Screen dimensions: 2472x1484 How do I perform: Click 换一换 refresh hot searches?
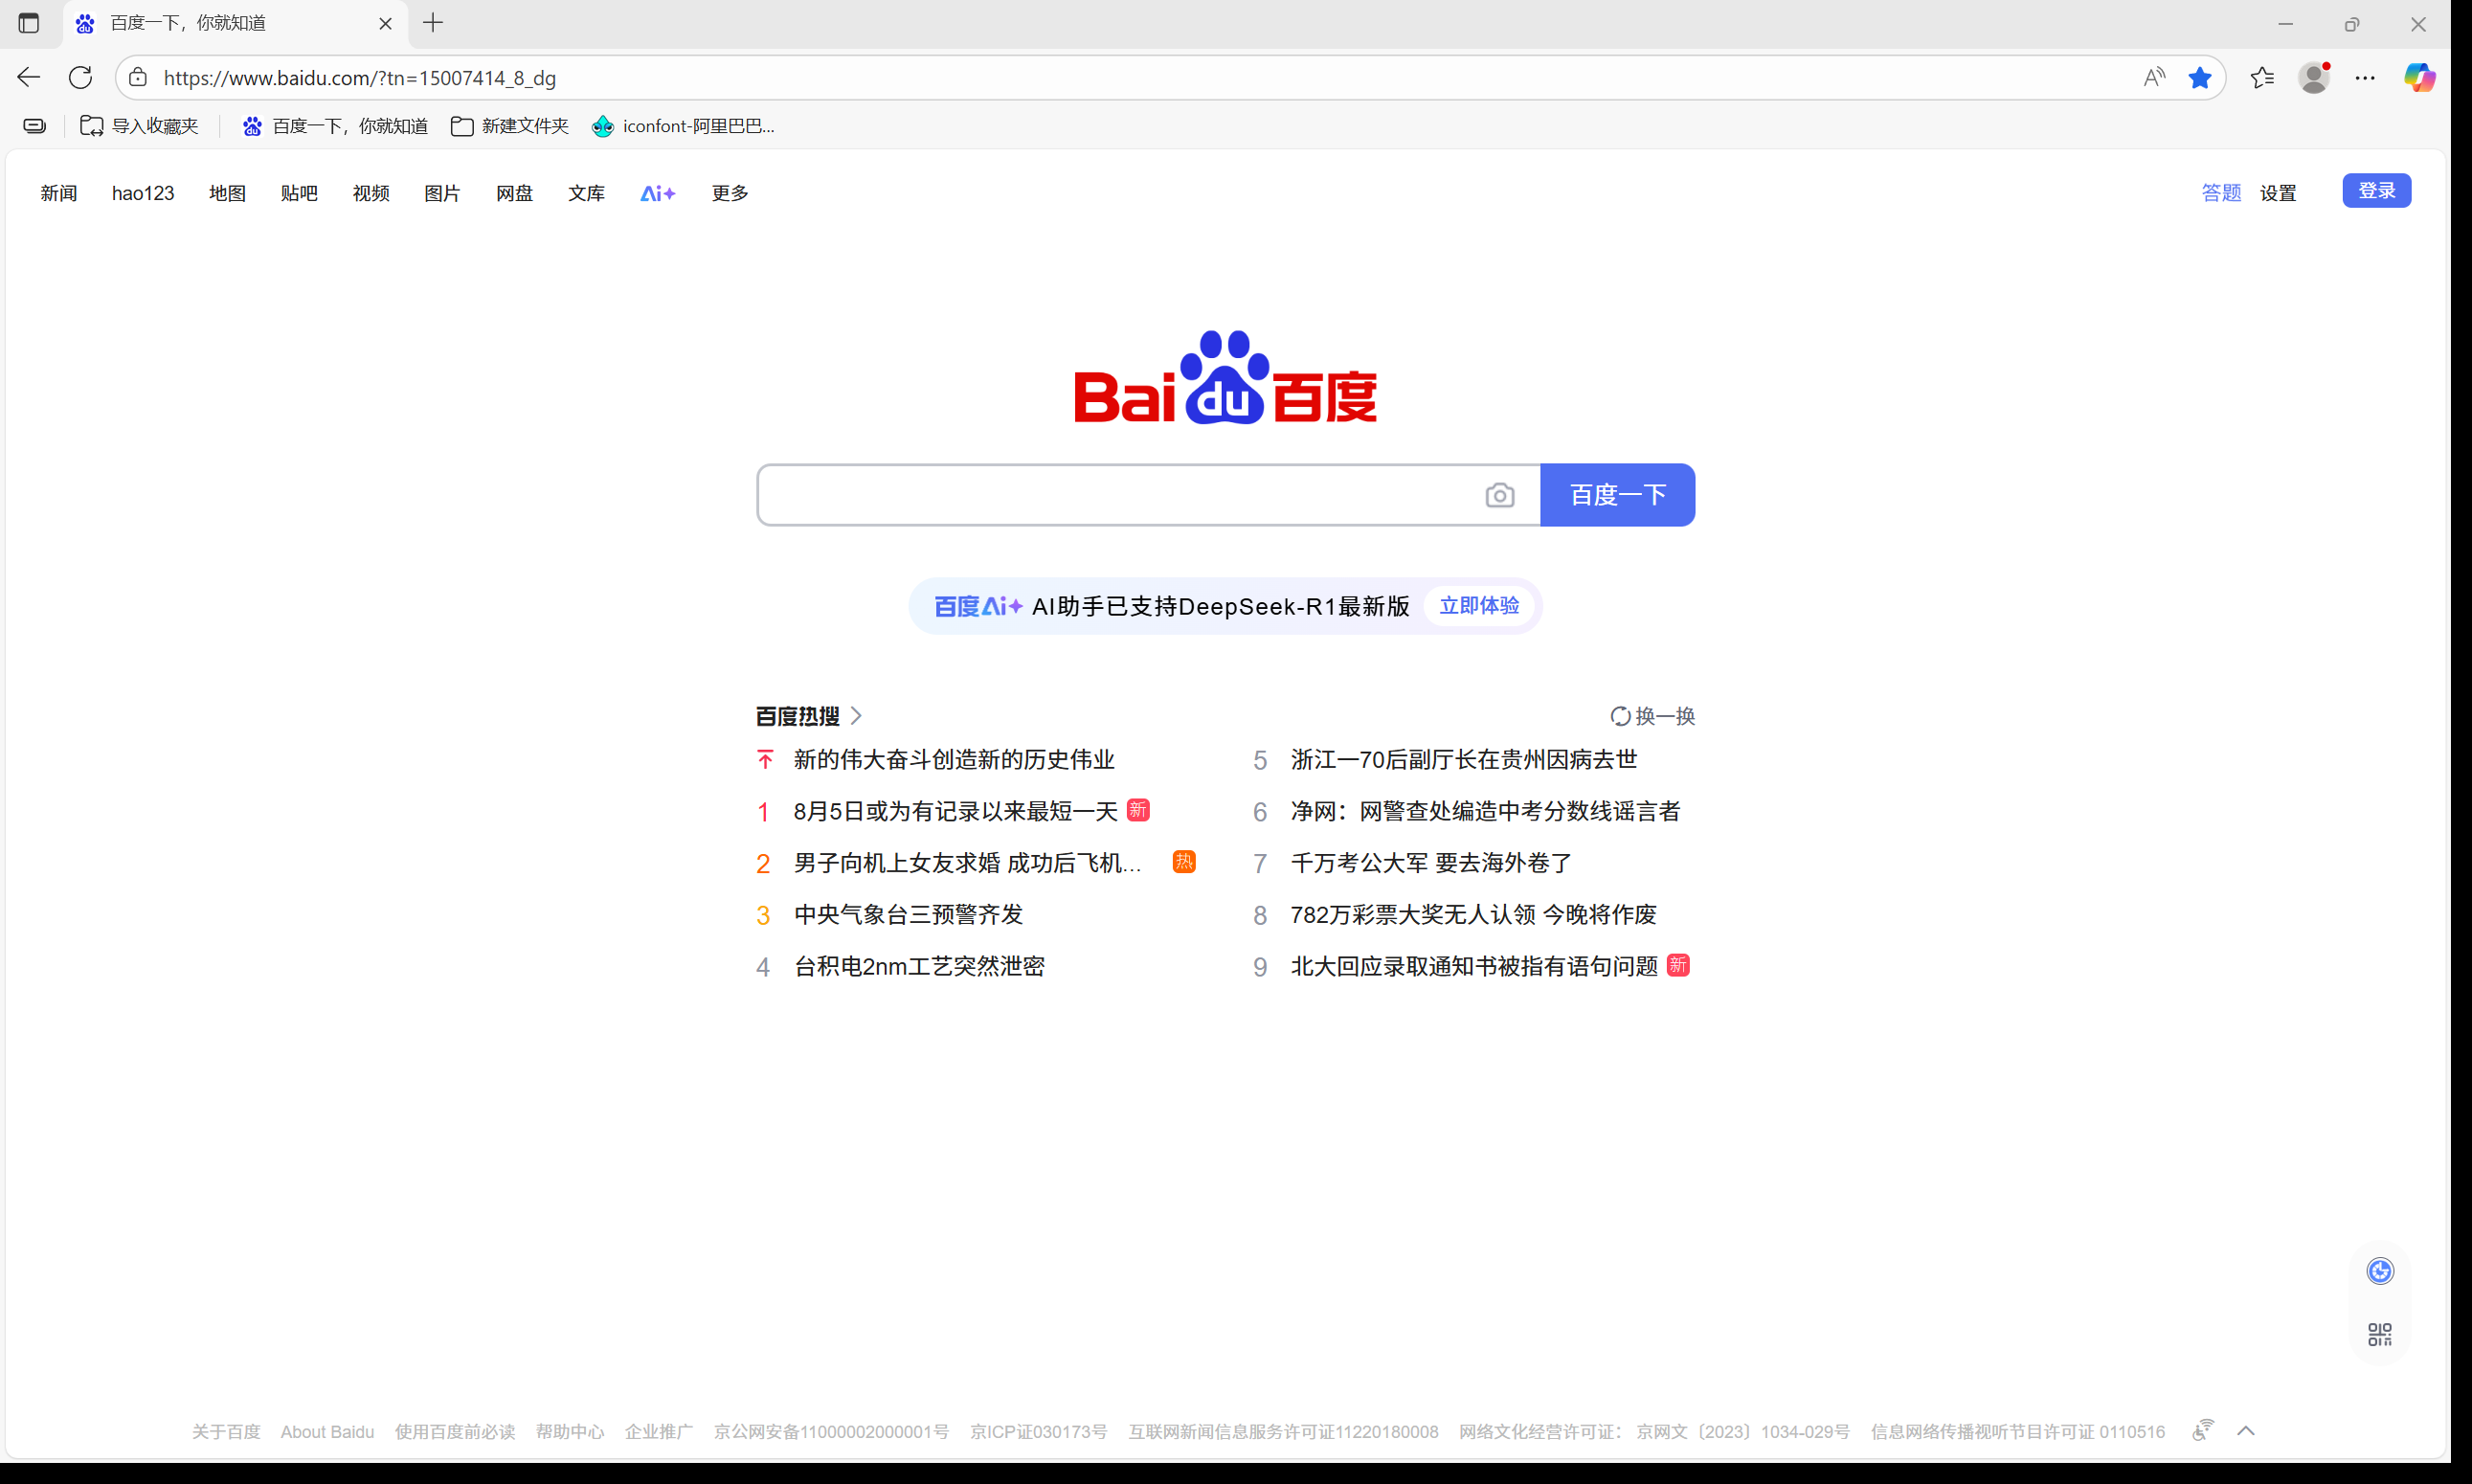pos(1652,716)
